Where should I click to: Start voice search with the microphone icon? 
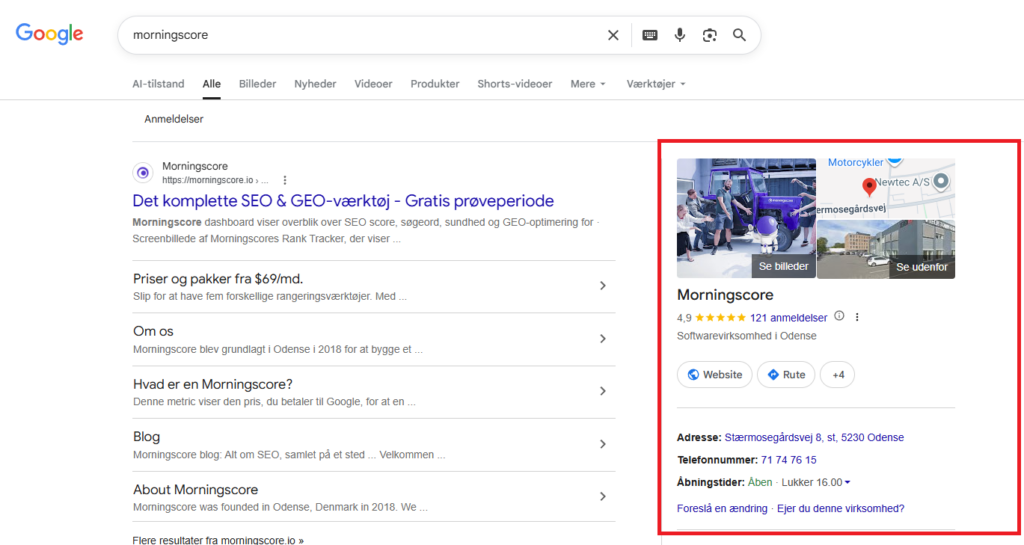[x=679, y=35]
